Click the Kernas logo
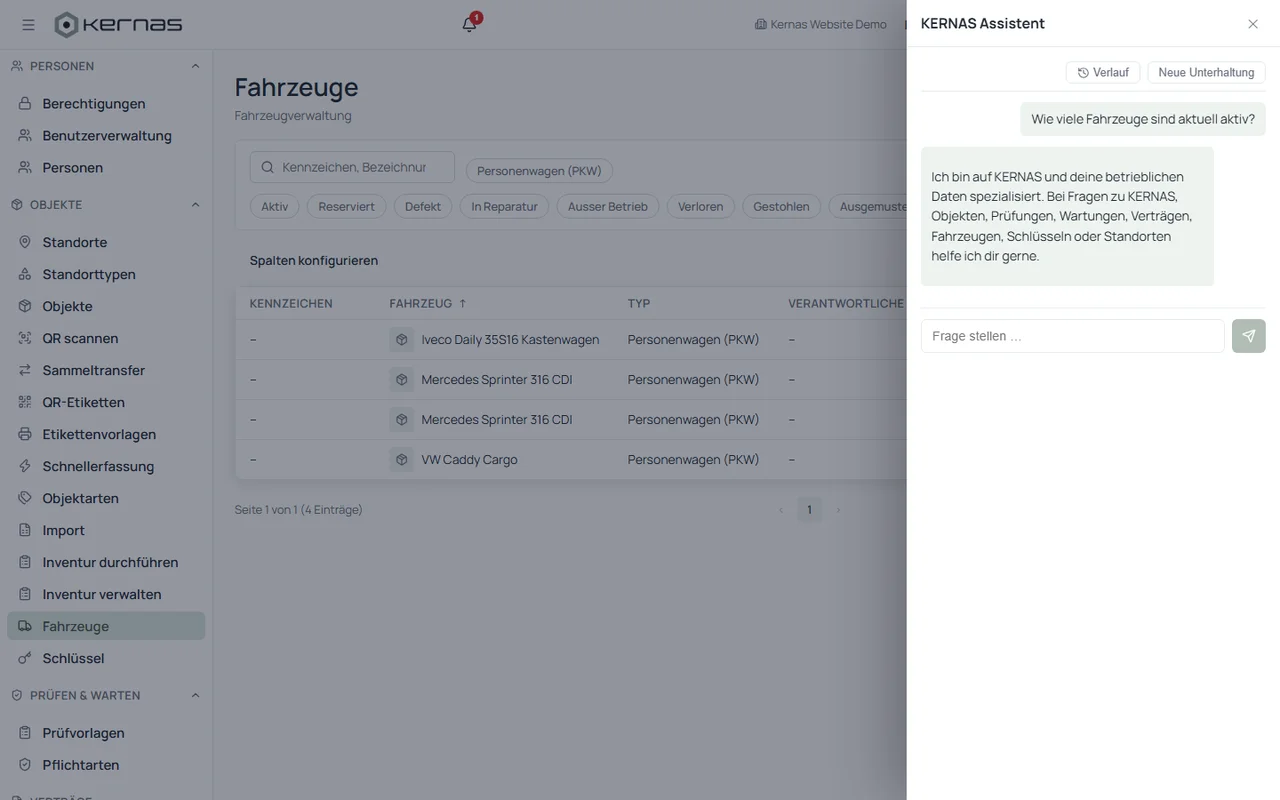The height and width of the screenshot is (800, 1280). tap(118, 24)
